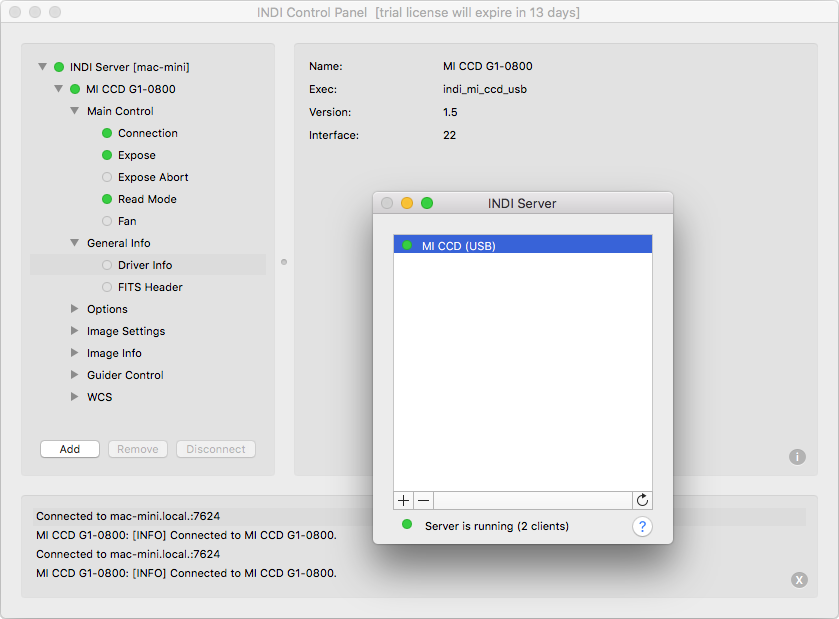Select Expose Abort in the tree

click(153, 177)
